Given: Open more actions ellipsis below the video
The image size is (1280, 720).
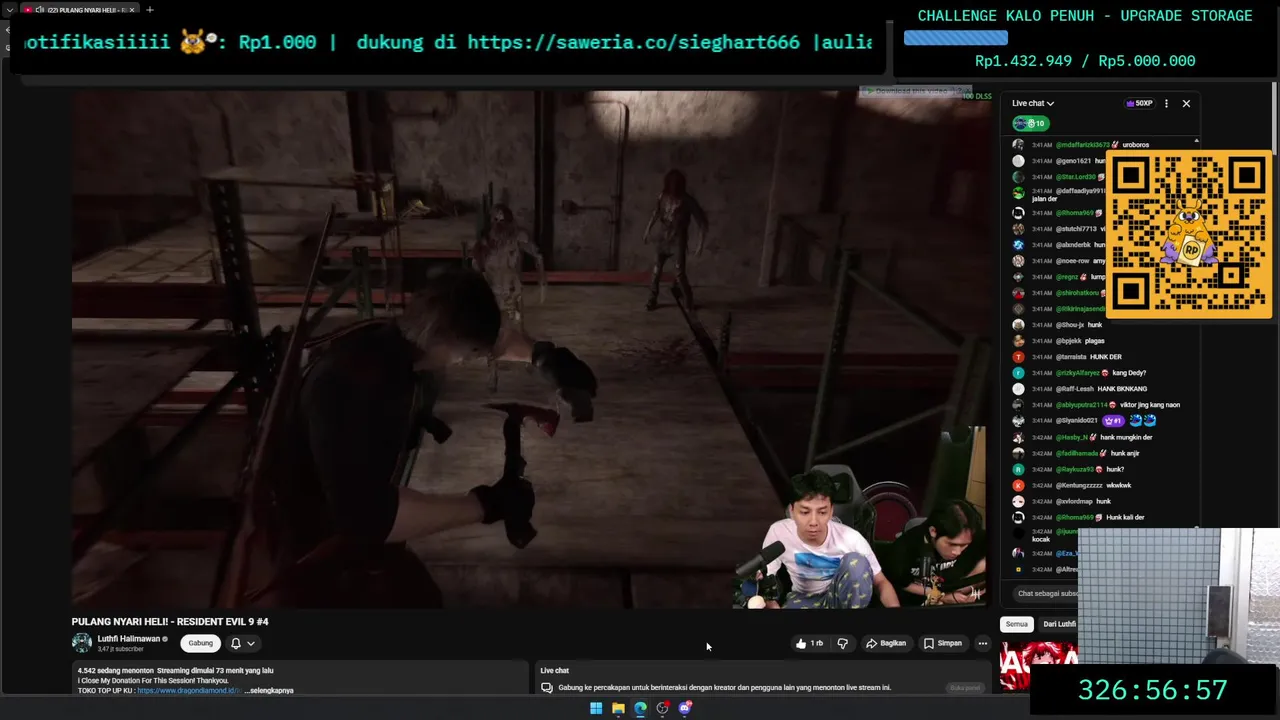Looking at the screenshot, I should pos(983,644).
